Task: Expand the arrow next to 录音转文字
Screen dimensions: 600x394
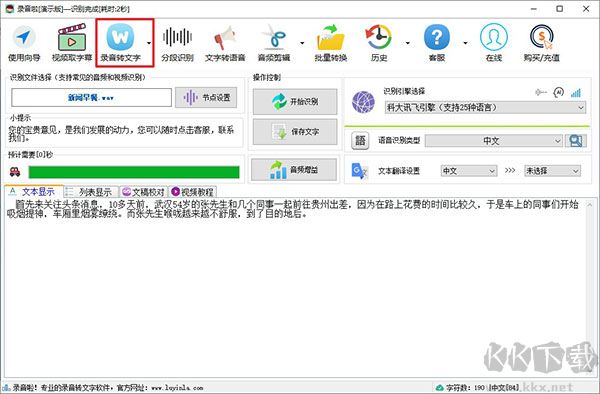Action: click(x=149, y=43)
